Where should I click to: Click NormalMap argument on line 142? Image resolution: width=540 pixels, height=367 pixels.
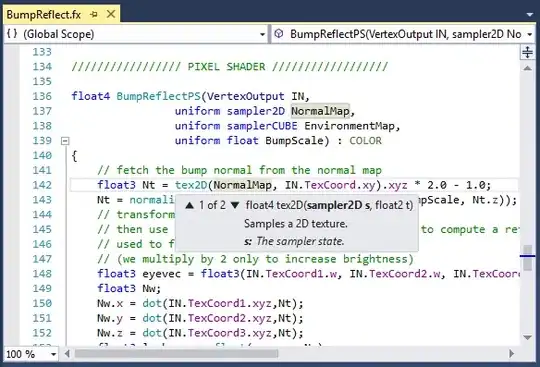tap(242, 185)
